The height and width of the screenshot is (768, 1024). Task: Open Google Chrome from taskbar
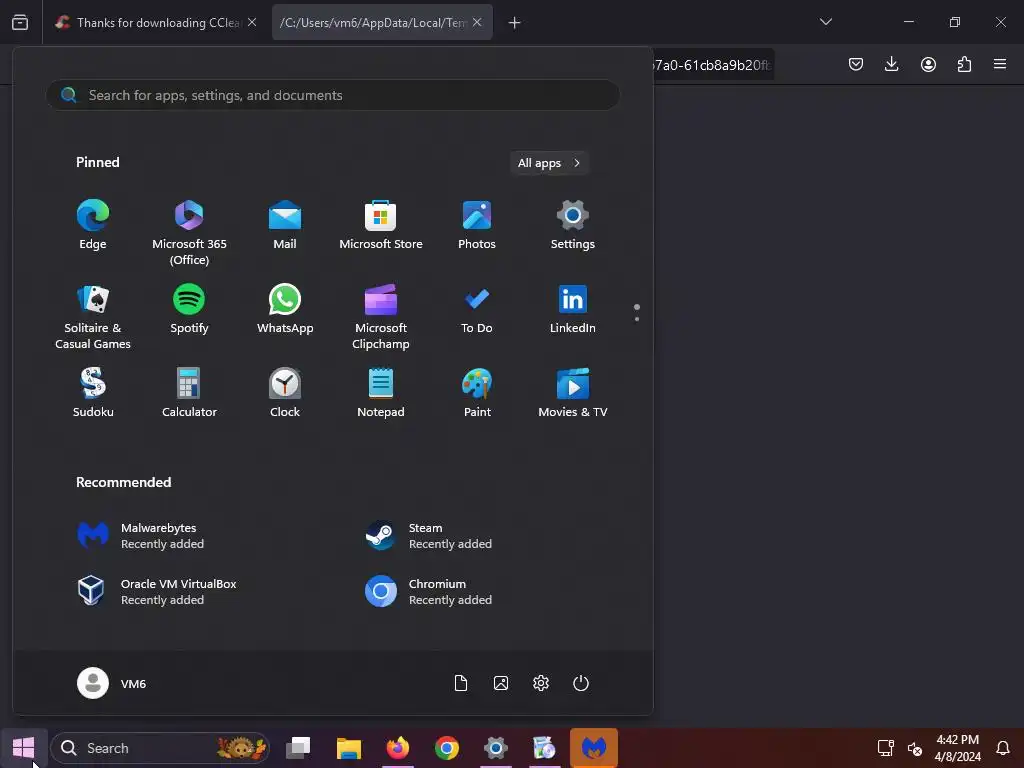click(447, 748)
